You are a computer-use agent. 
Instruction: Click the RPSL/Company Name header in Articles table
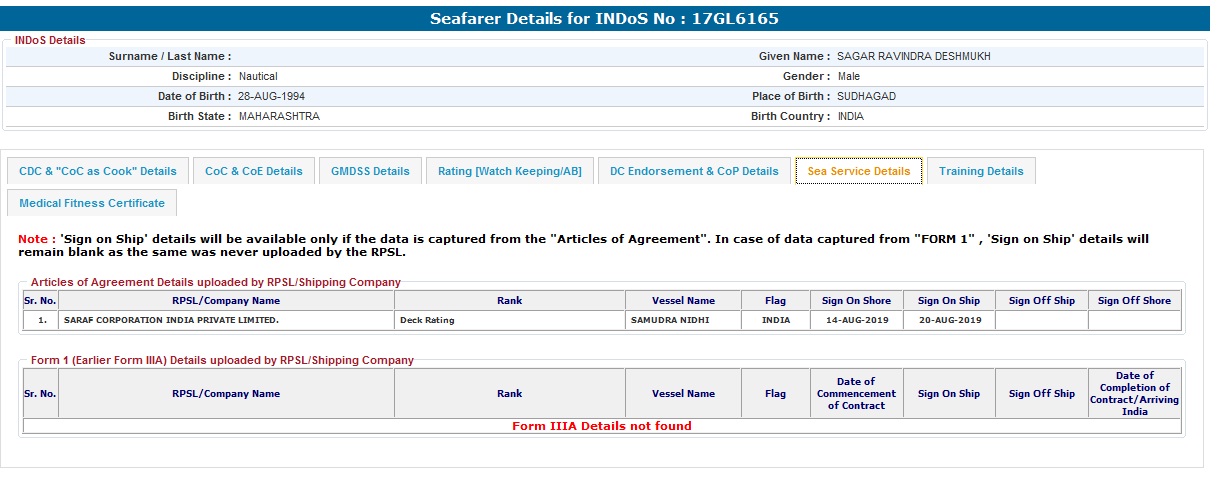coord(226,300)
